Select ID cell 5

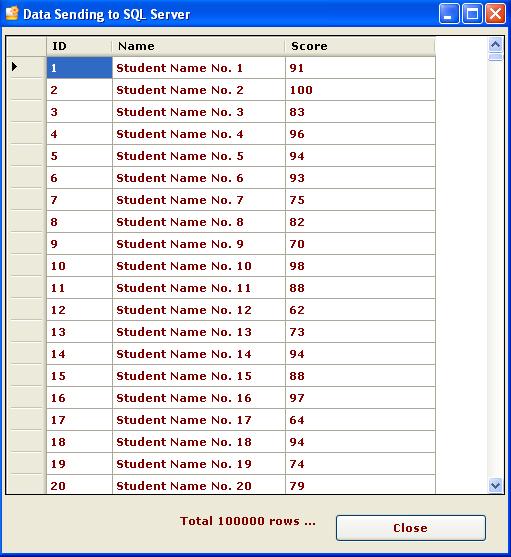click(x=79, y=156)
